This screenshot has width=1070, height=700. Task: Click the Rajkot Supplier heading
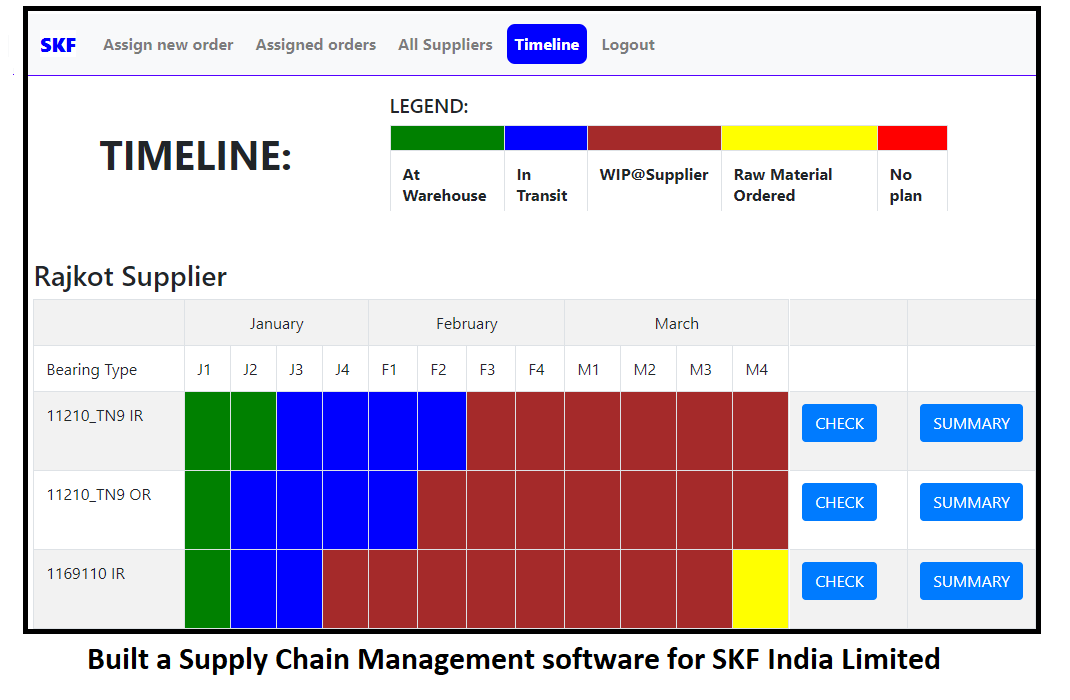130,276
